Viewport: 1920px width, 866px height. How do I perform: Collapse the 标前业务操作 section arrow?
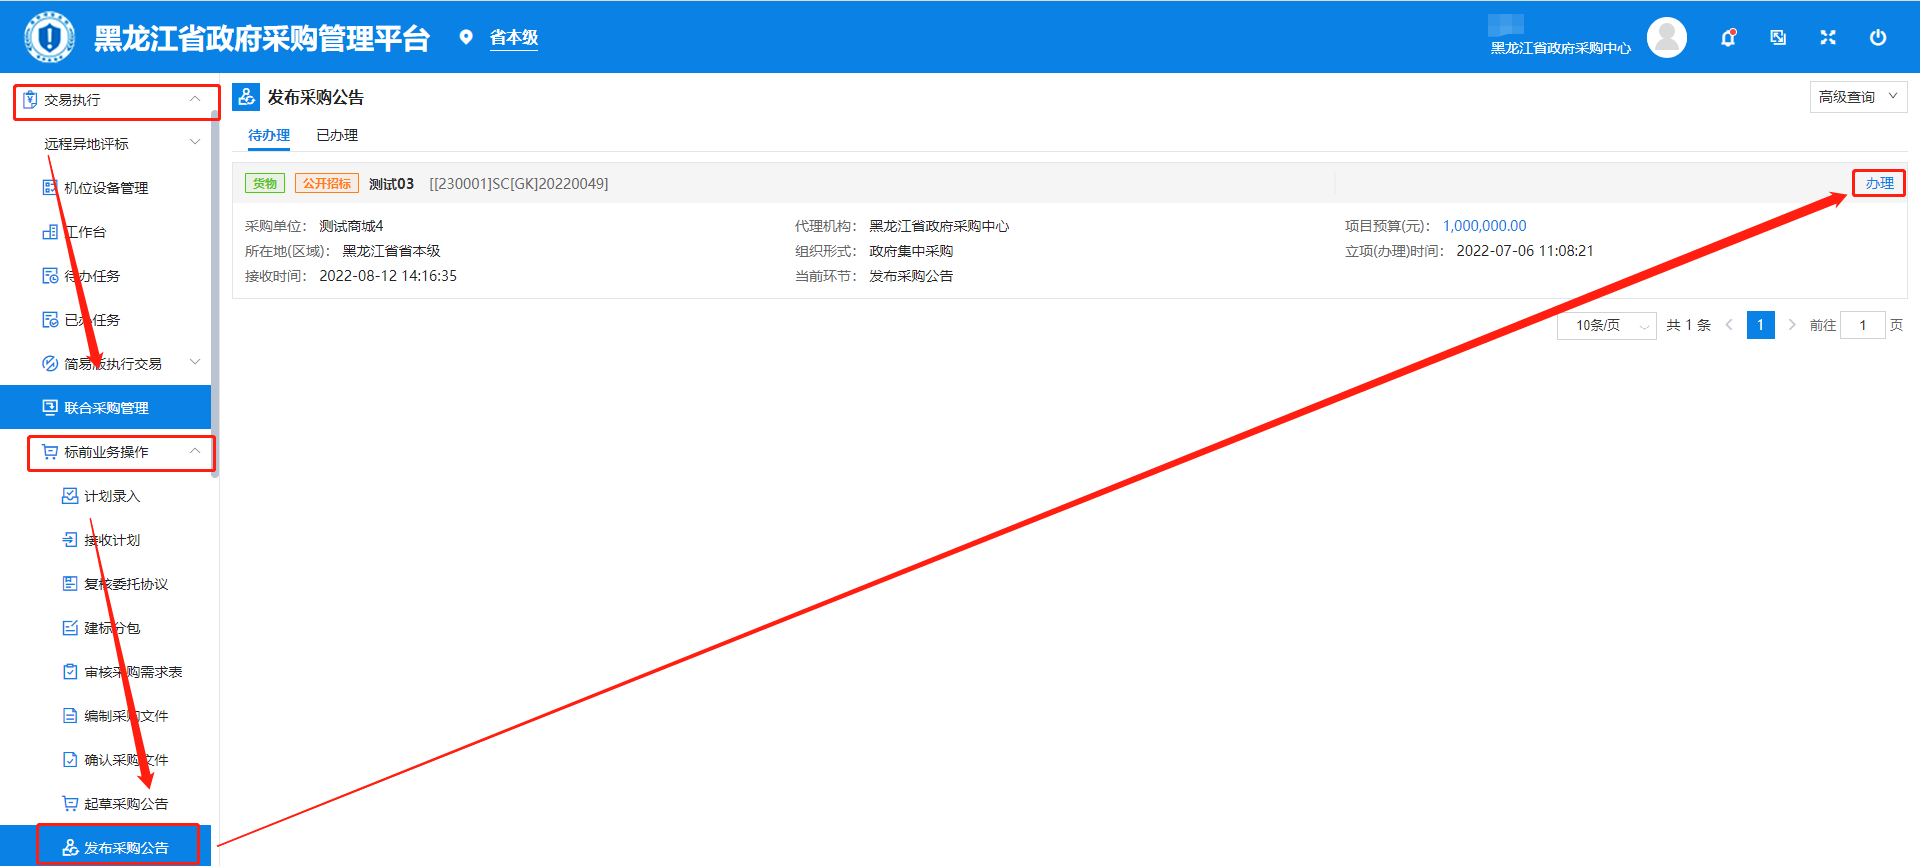(195, 451)
